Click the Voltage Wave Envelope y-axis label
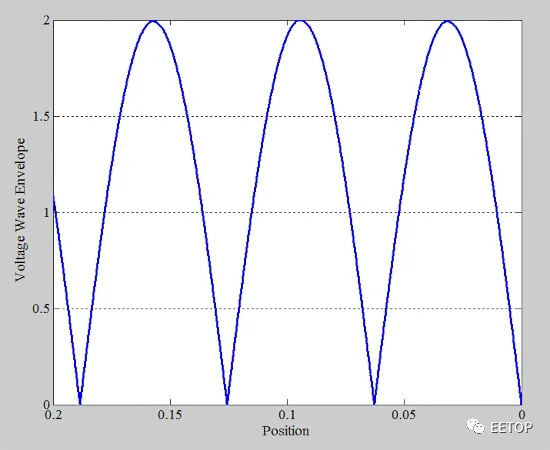 coord(20,209)
